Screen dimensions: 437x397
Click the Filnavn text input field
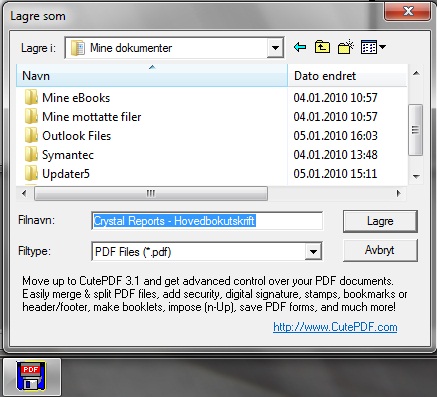tap(207, 221)
